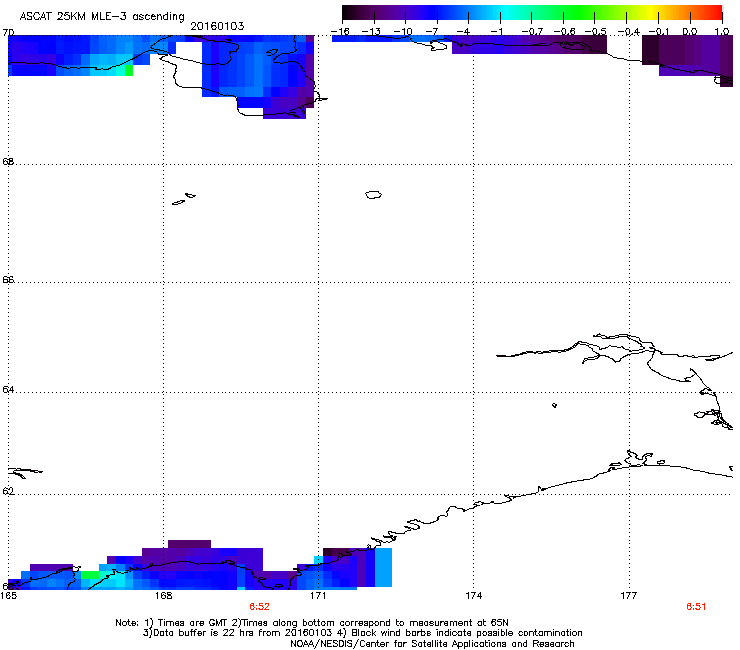Click the longitude label 171
Image resolution: width=740 pixels, height=650 pixels.
tap(318, 596)
